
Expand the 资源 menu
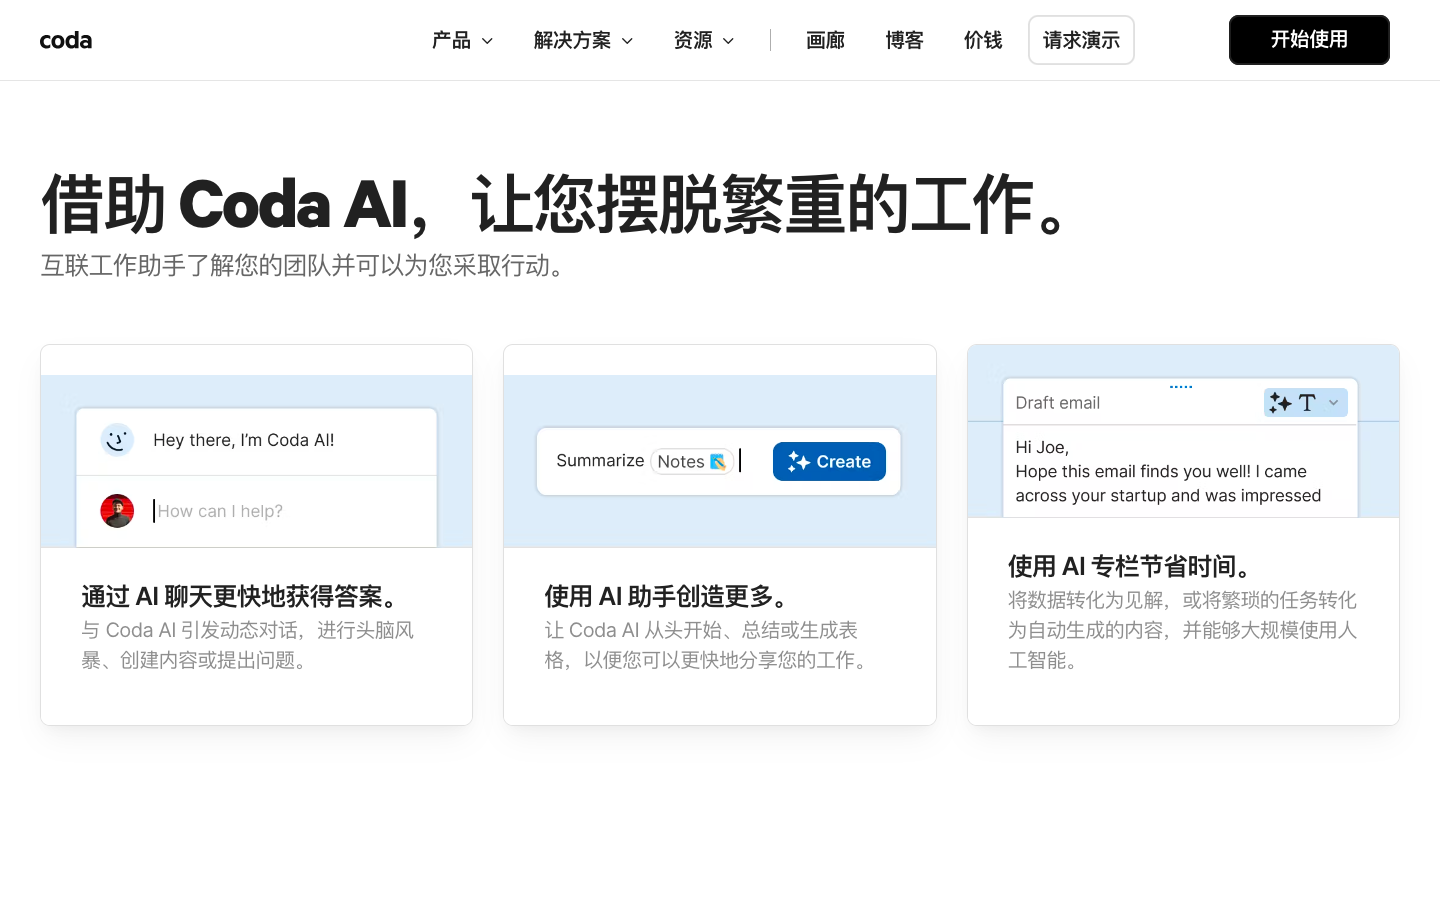click(x=704, y=40)
